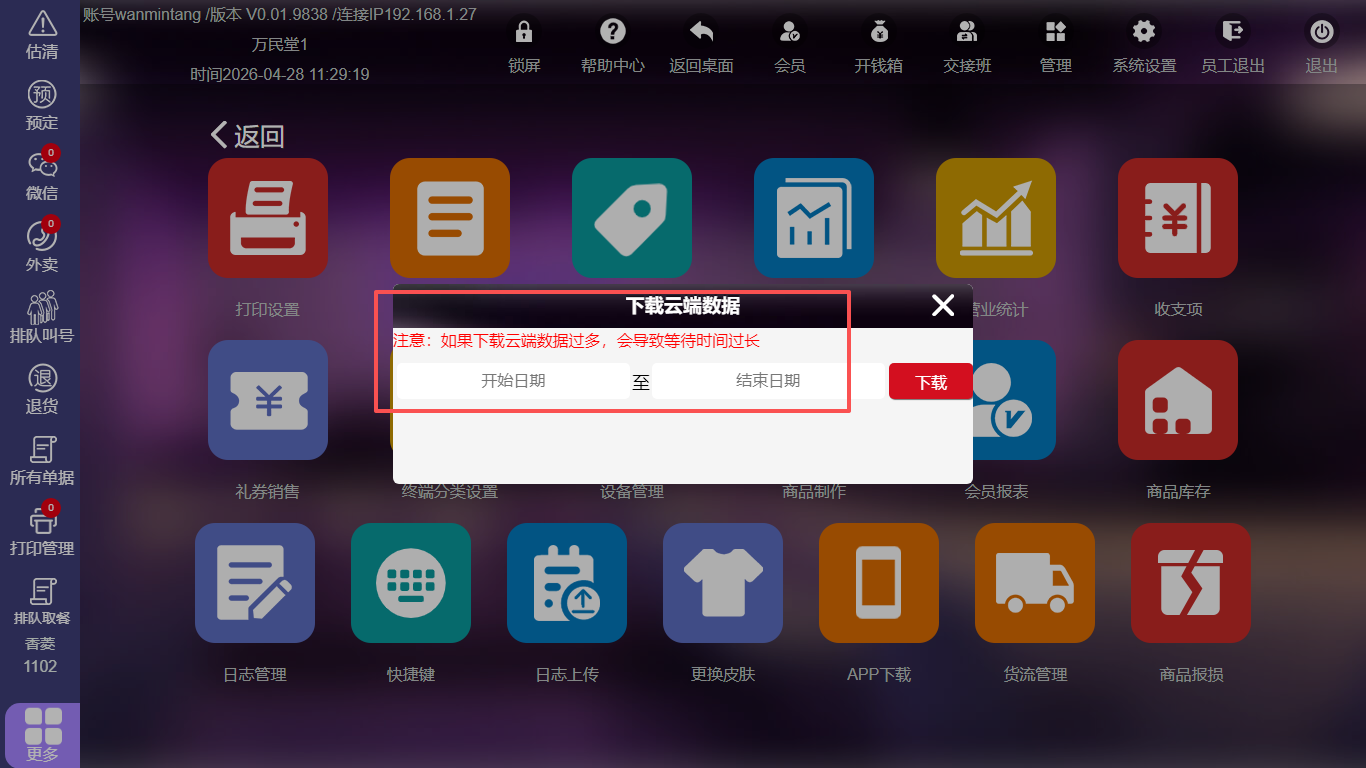Screen dimensions: 1366x768
Task: Select 估清 in the left sidebar
Action: pyautogui.click(x=41, y=34)
